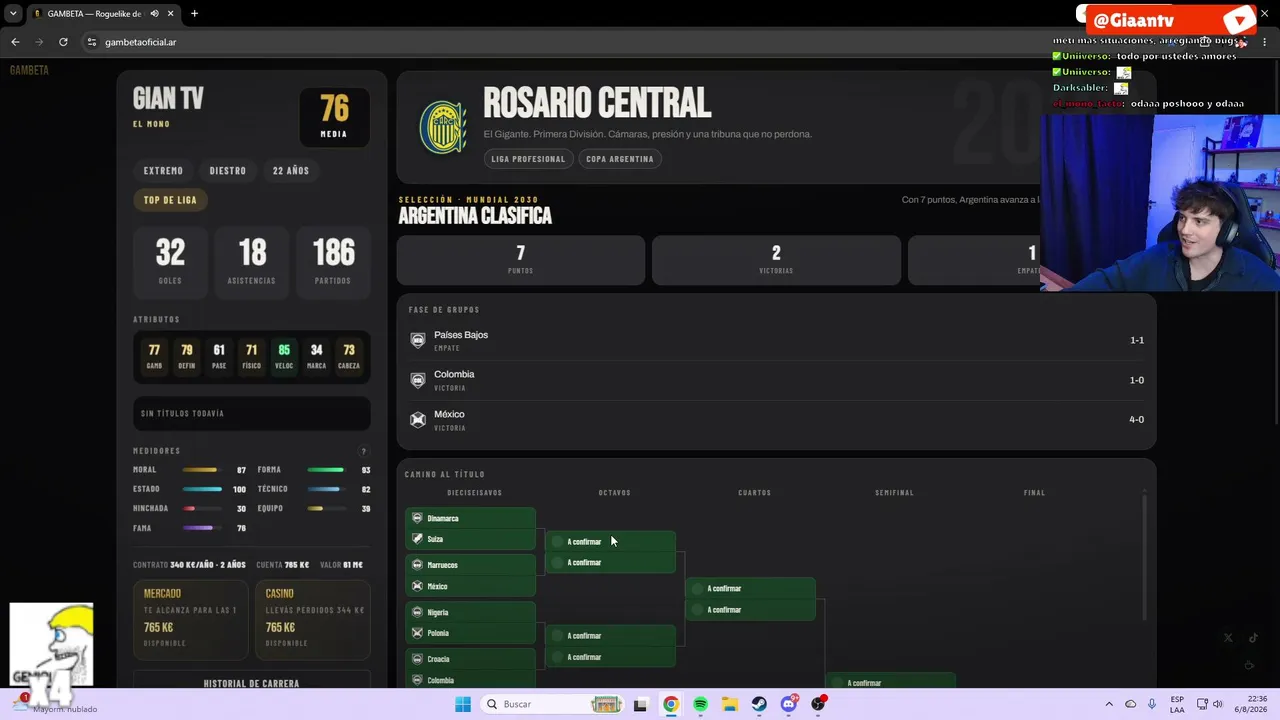The width and height of the screenshot is (1280, 720).
Task: Click the help question mark beside Medidores
Action: point(363,452)
